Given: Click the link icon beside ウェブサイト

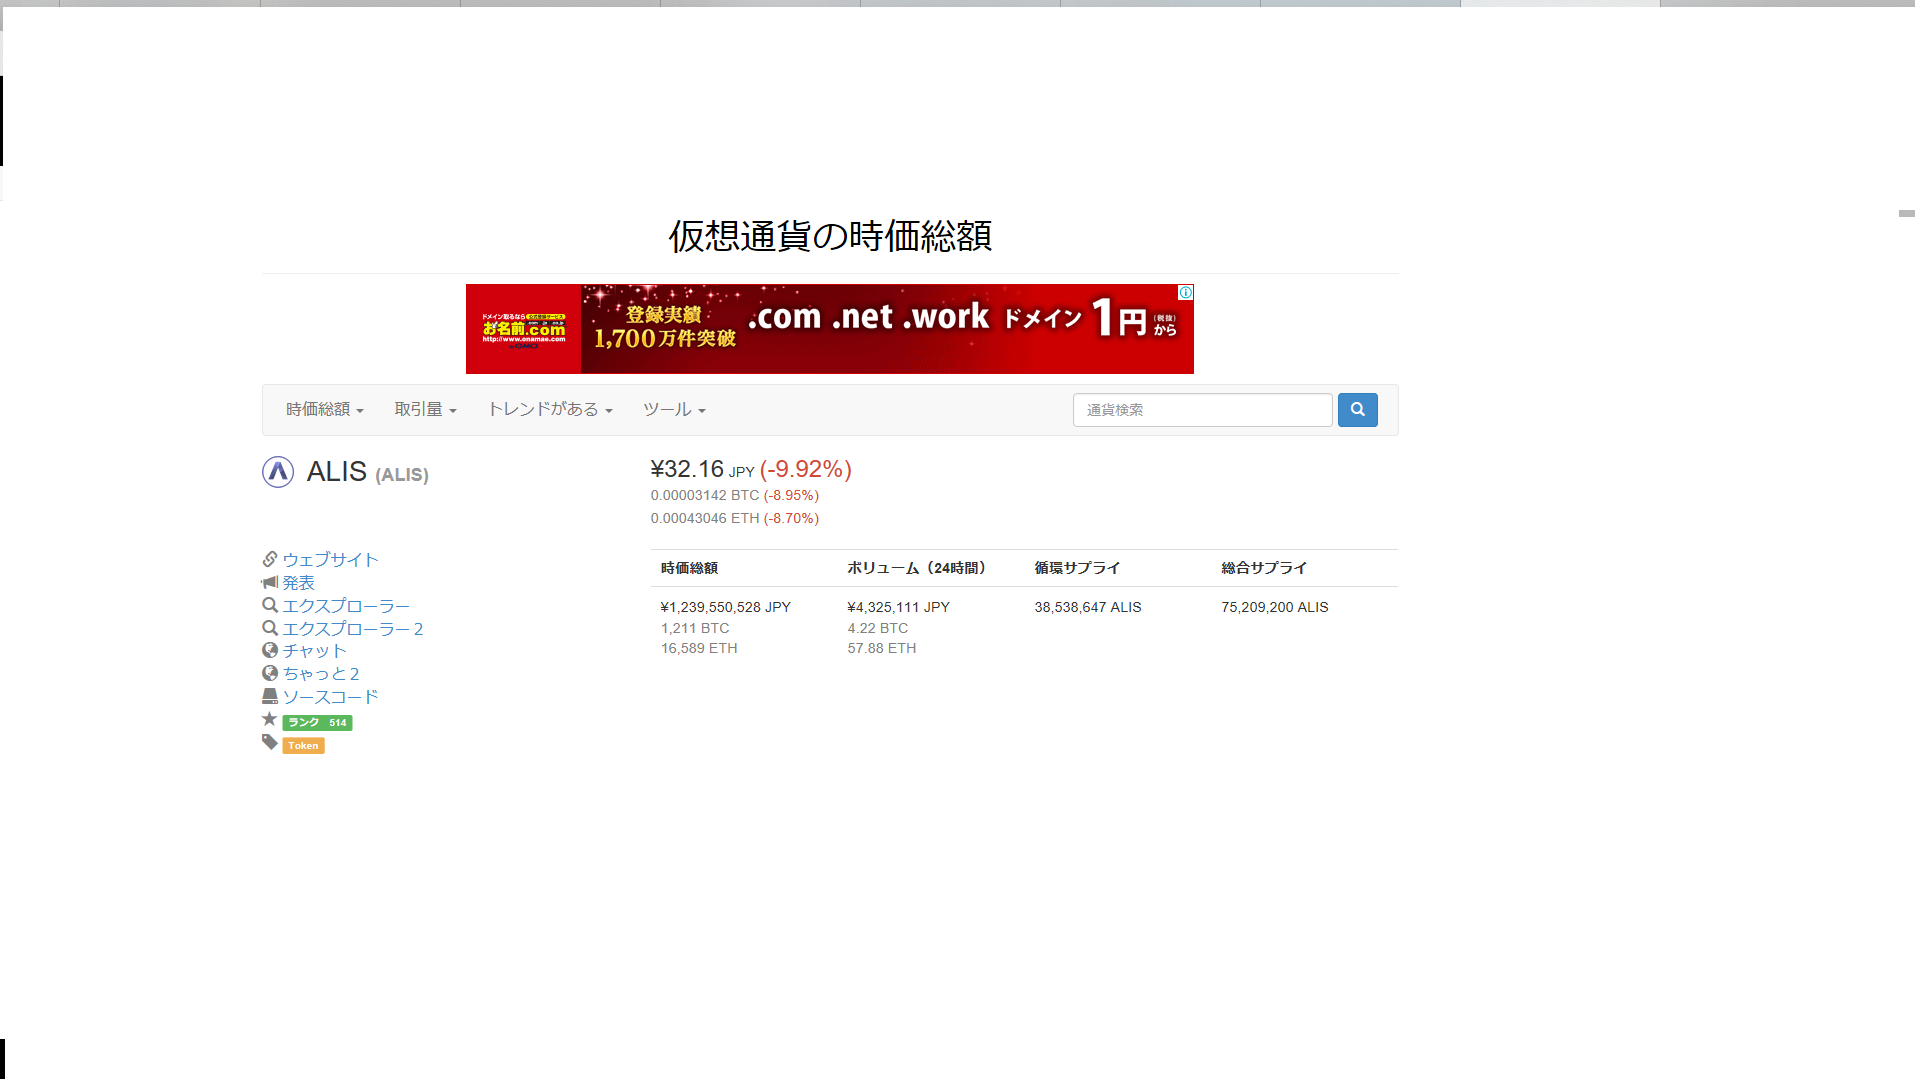Looking at the screenshot, I should point(270,559).
